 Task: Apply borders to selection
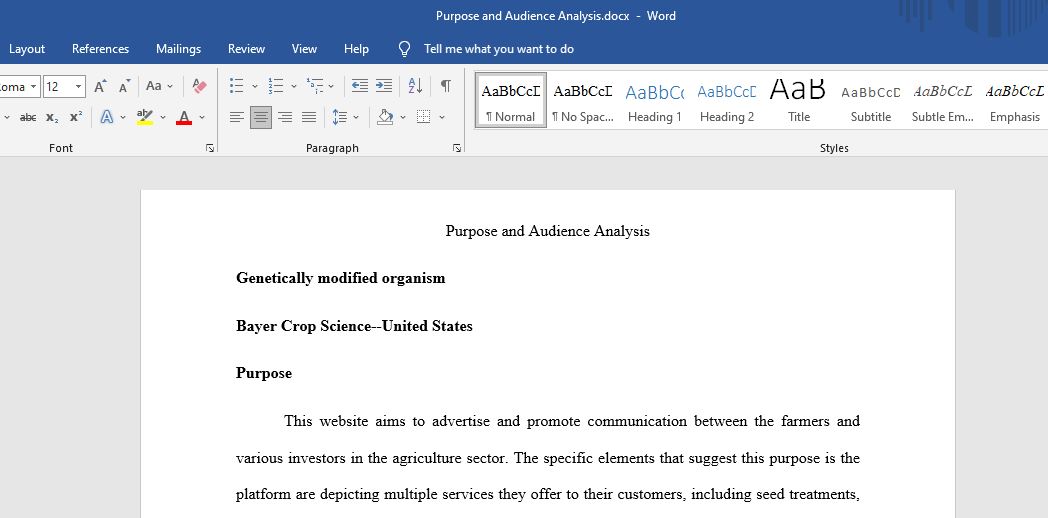coord(423,118)
